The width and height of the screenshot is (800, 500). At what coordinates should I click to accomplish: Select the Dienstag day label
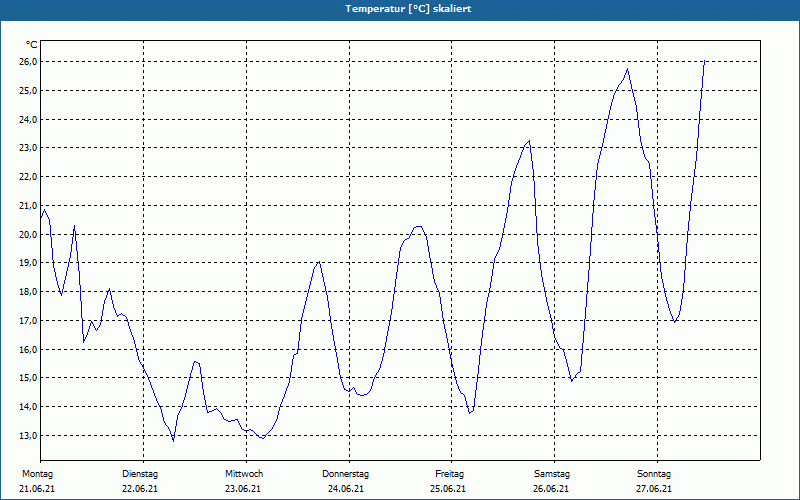click(140, 474)
